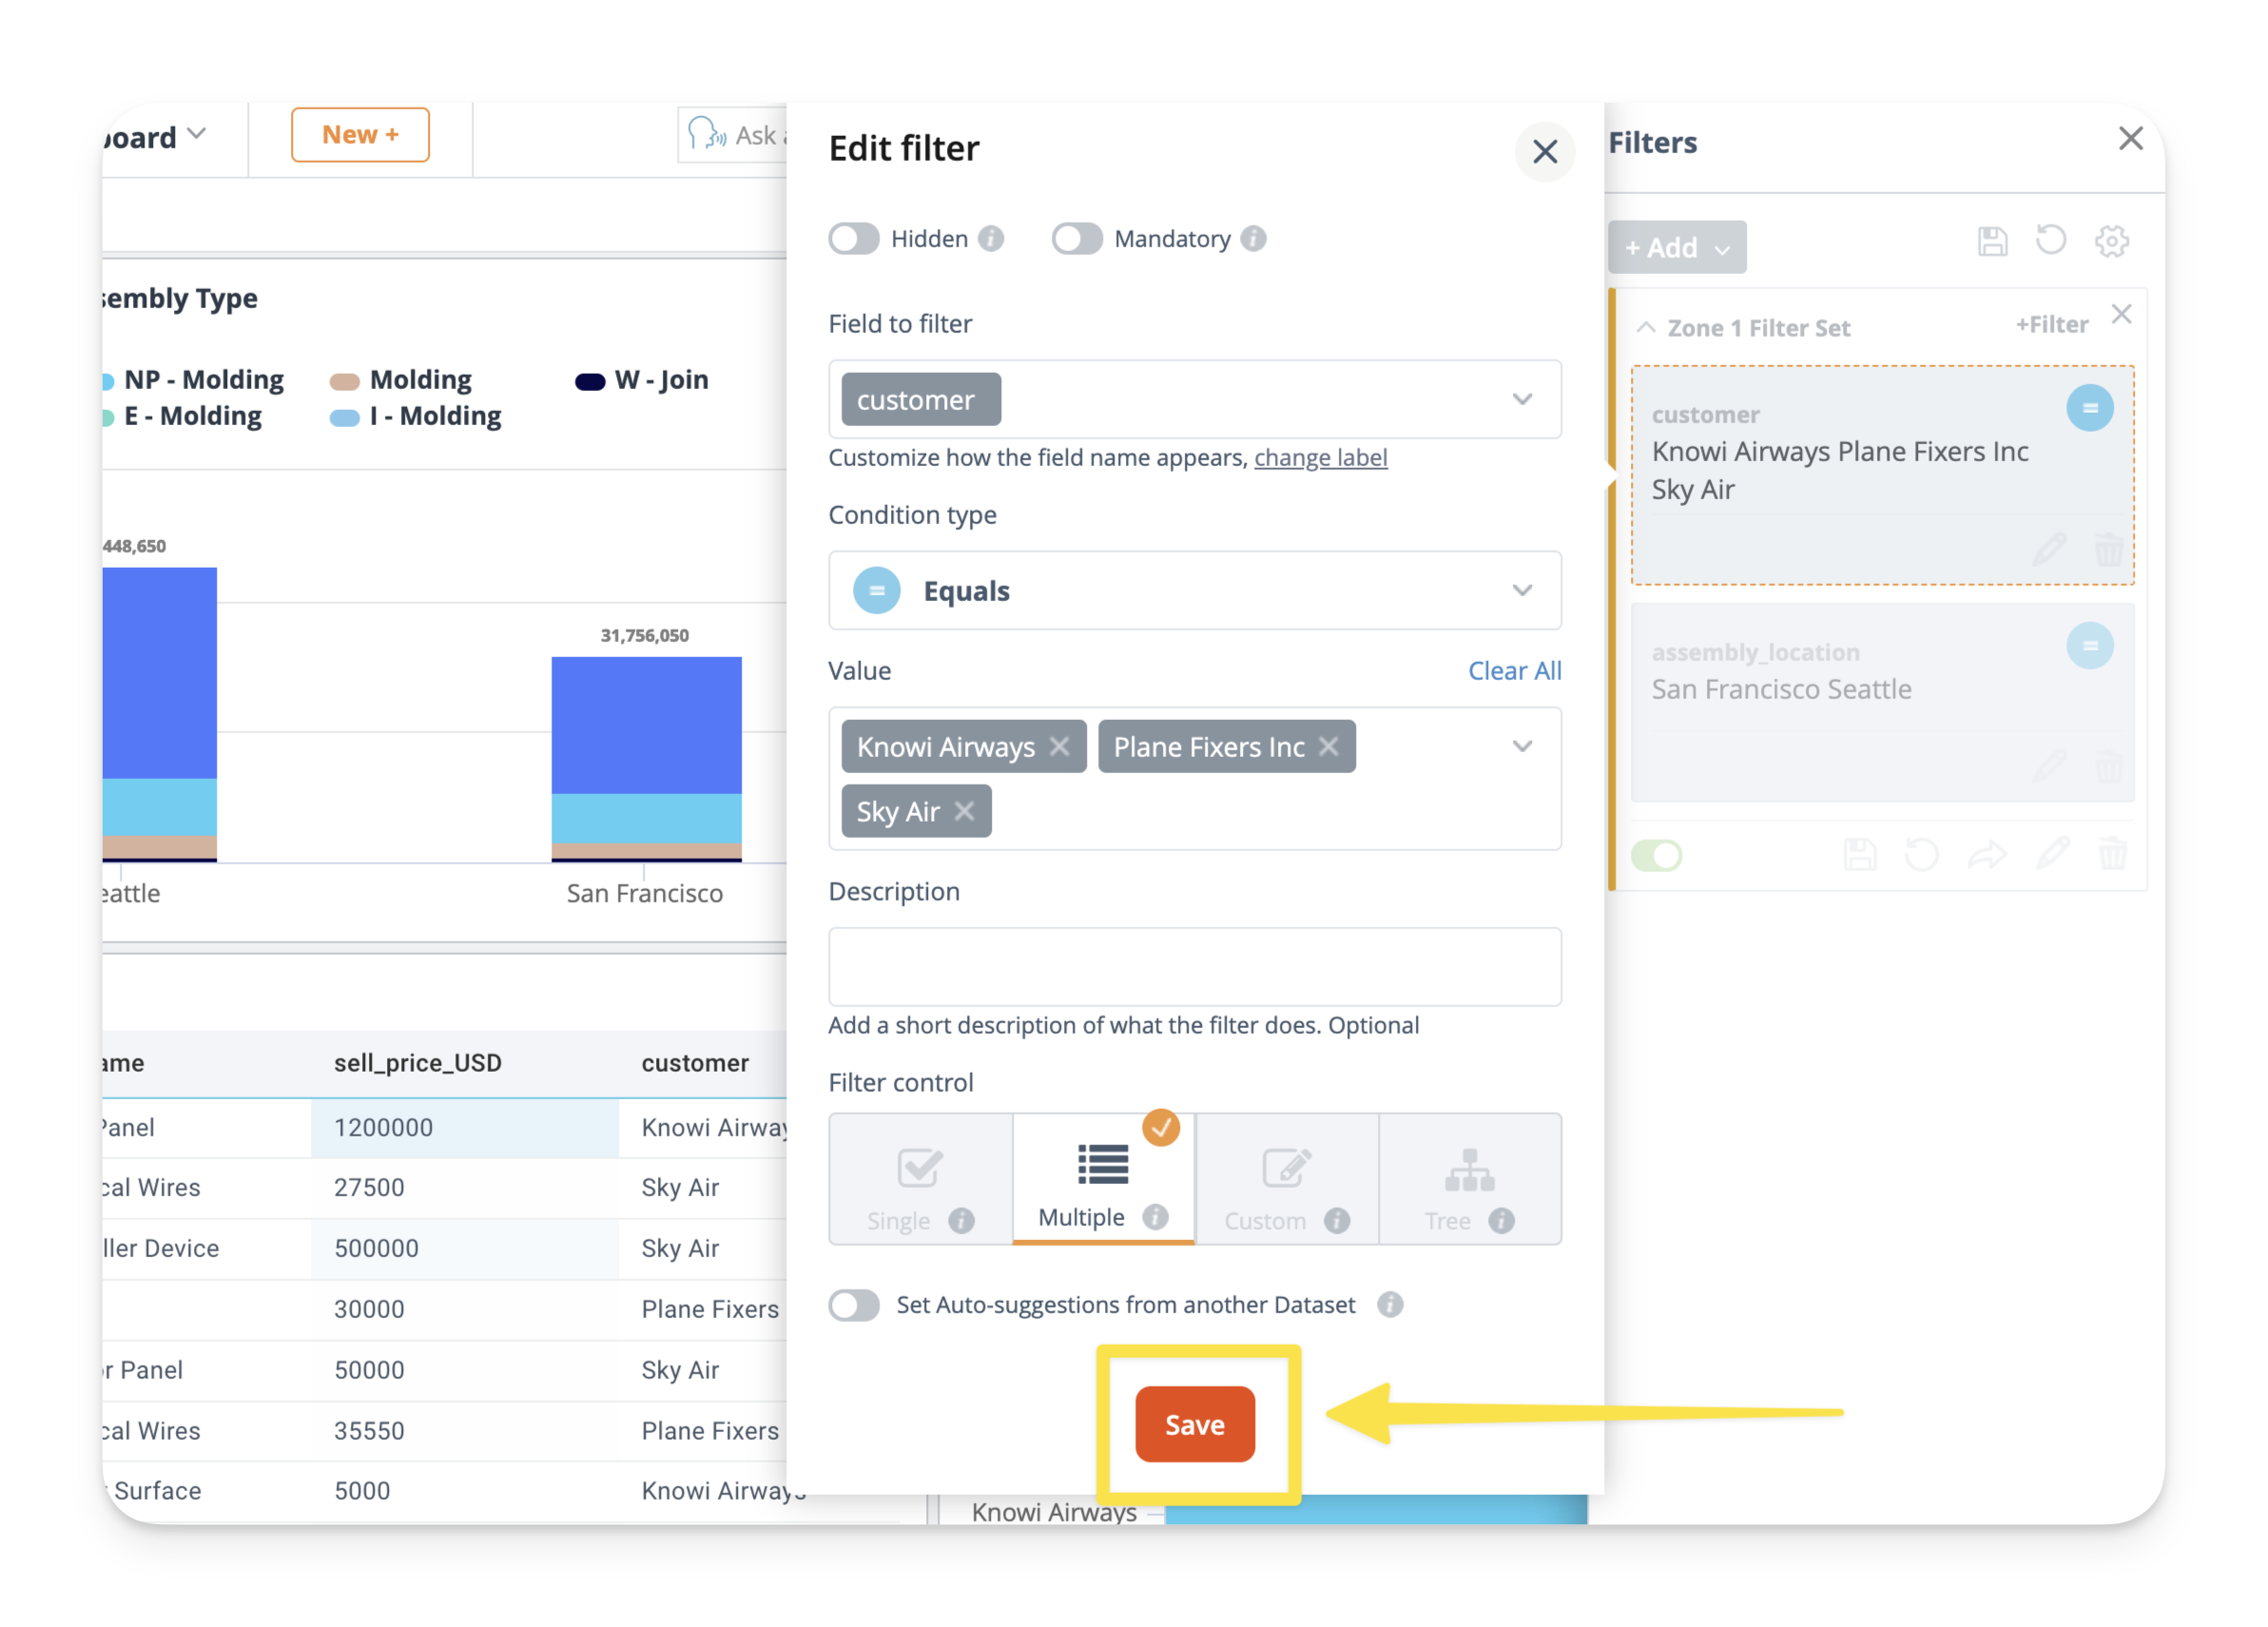Click the change label link
The image size is (2268, 1627).
point(1320,457)
